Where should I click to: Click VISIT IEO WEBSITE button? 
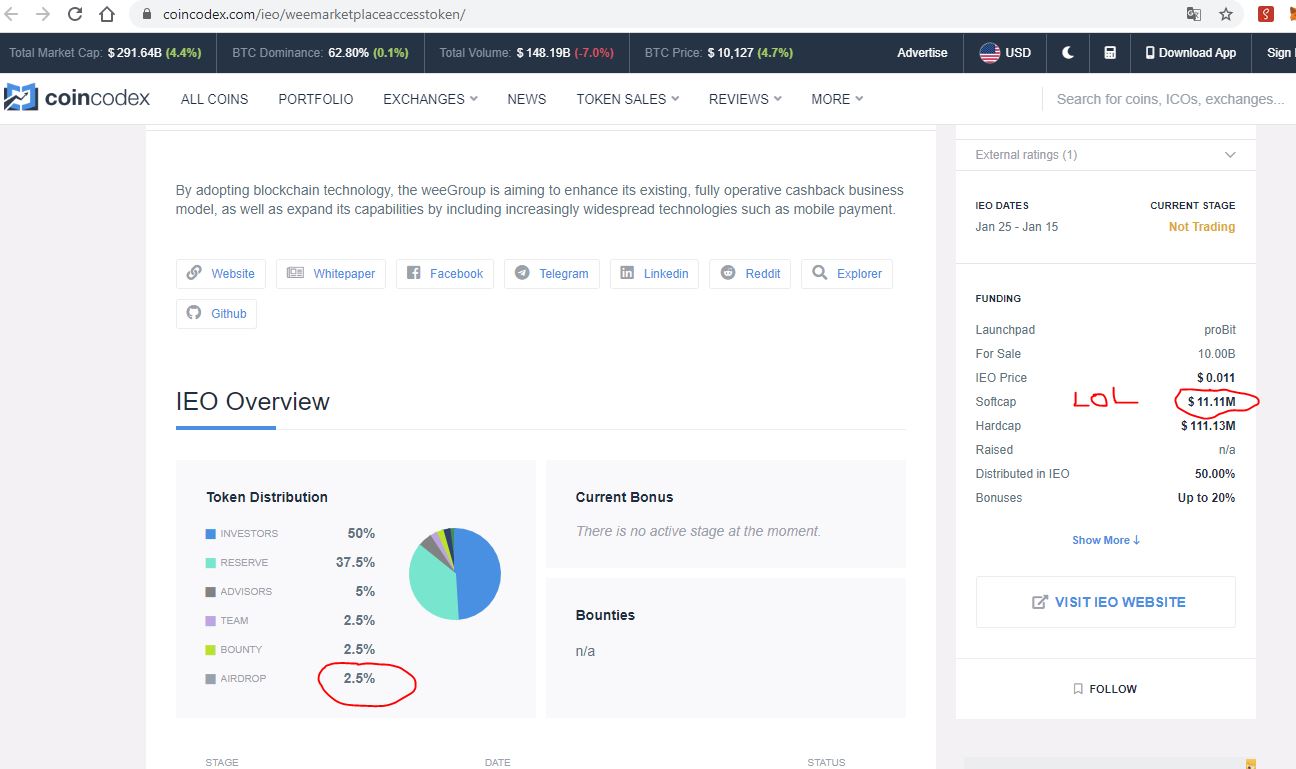pos(1106,602)
